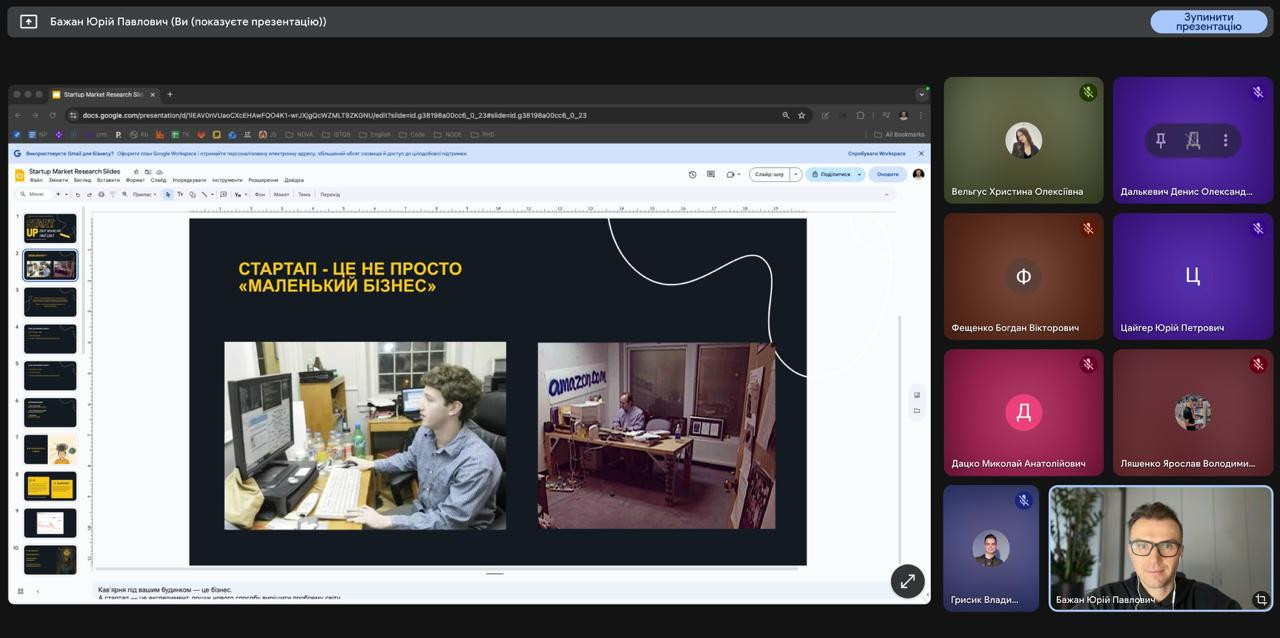Pin Далькевич Денис's video tile

pyautogui.click(x=1160, y=141)
